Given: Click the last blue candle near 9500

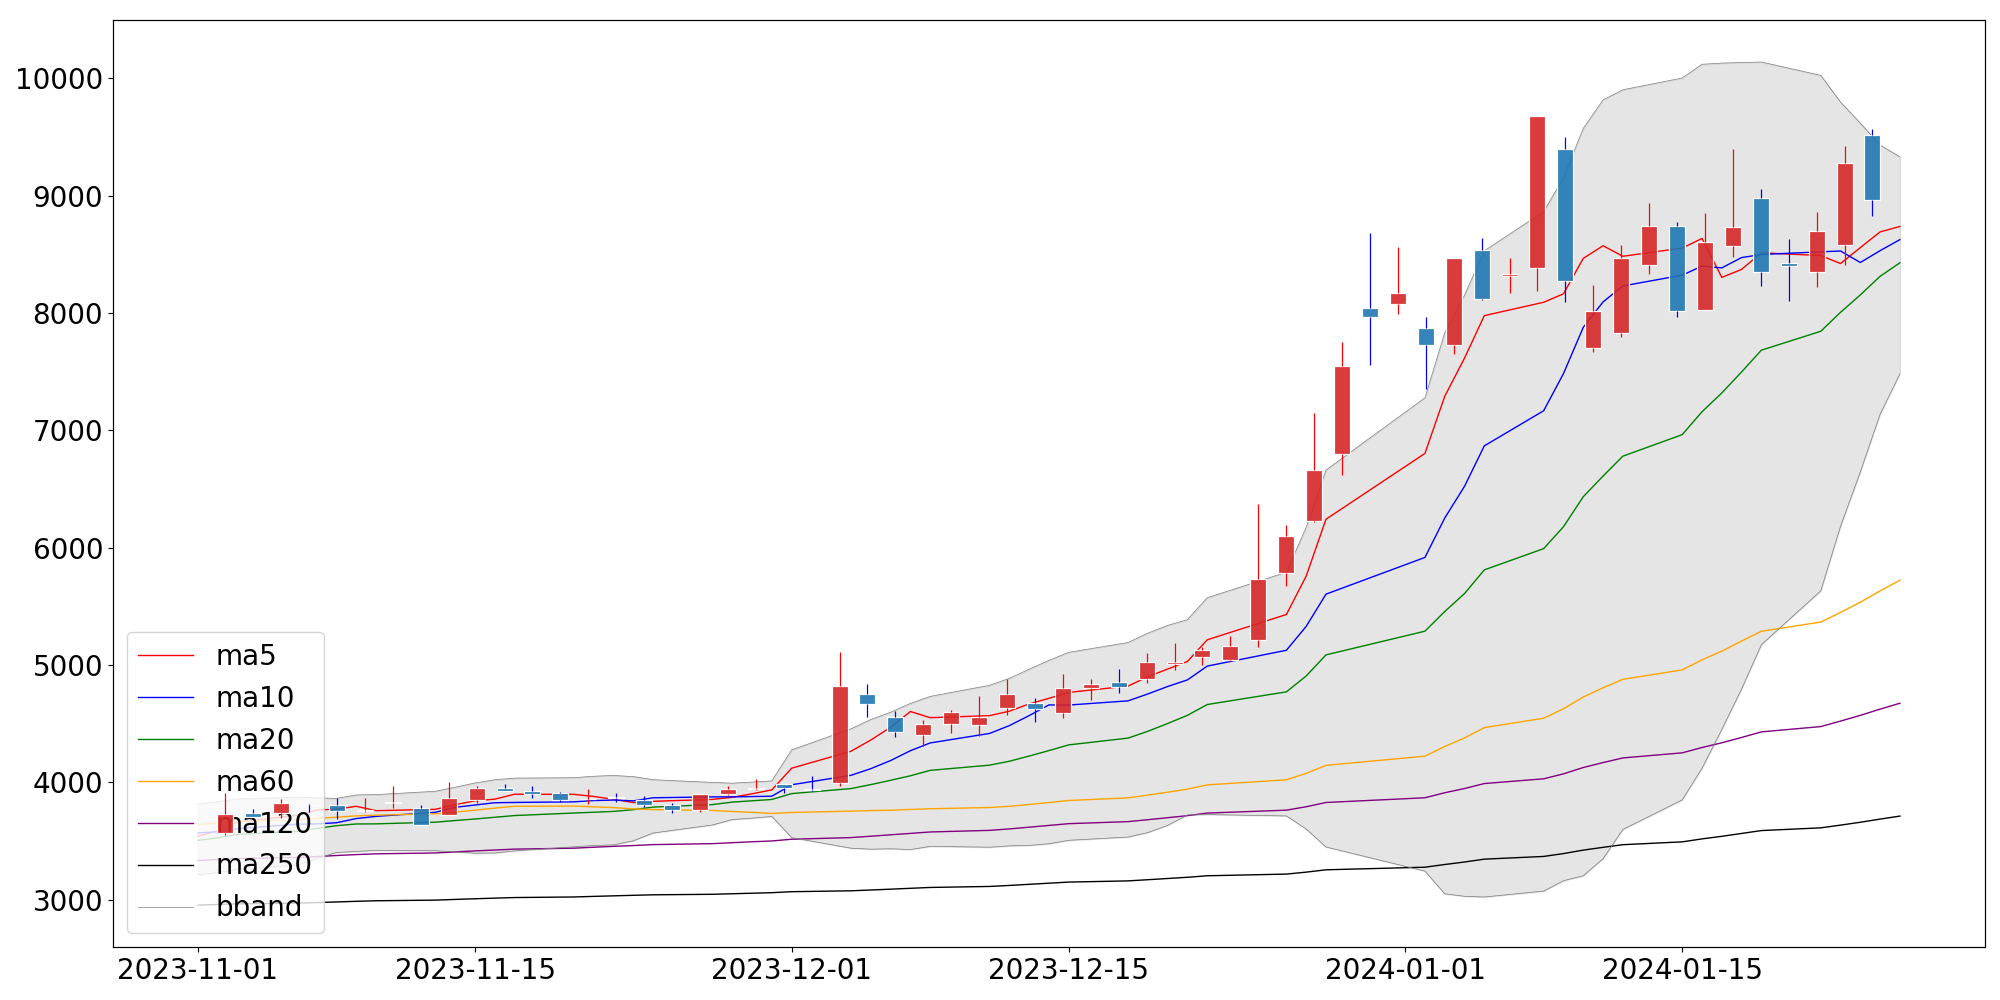Looking at the screenshot, I should point(1872,168).
